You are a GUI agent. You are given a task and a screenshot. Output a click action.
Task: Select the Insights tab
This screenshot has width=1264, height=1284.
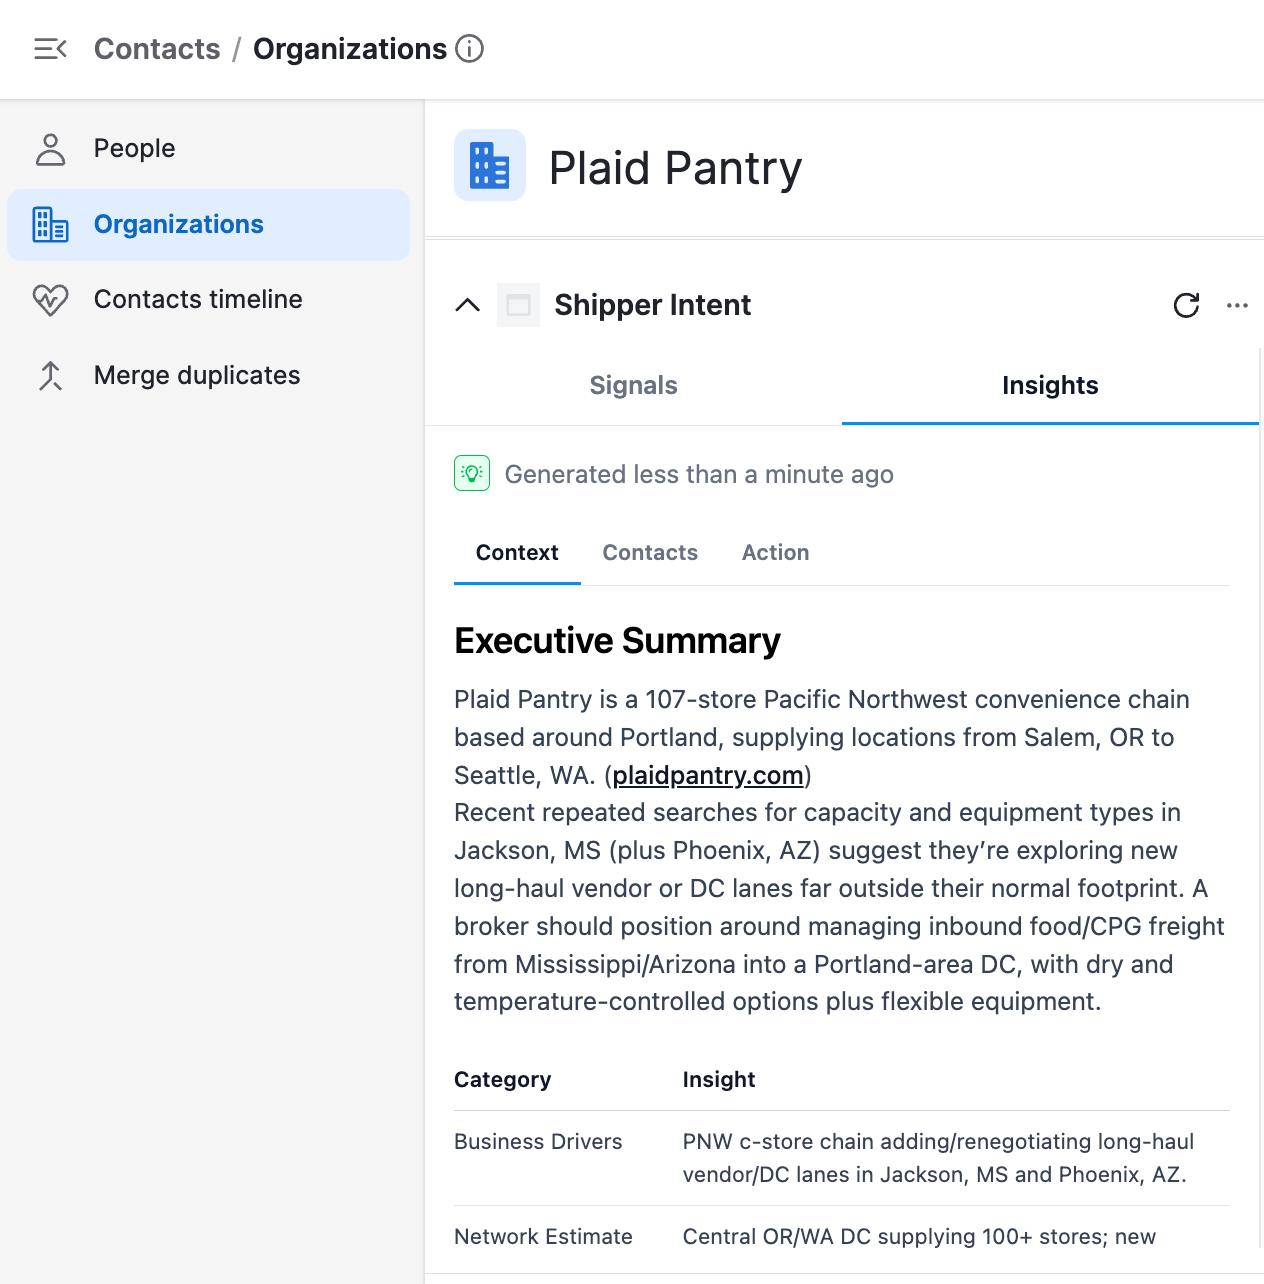[x=1050, y=386]
